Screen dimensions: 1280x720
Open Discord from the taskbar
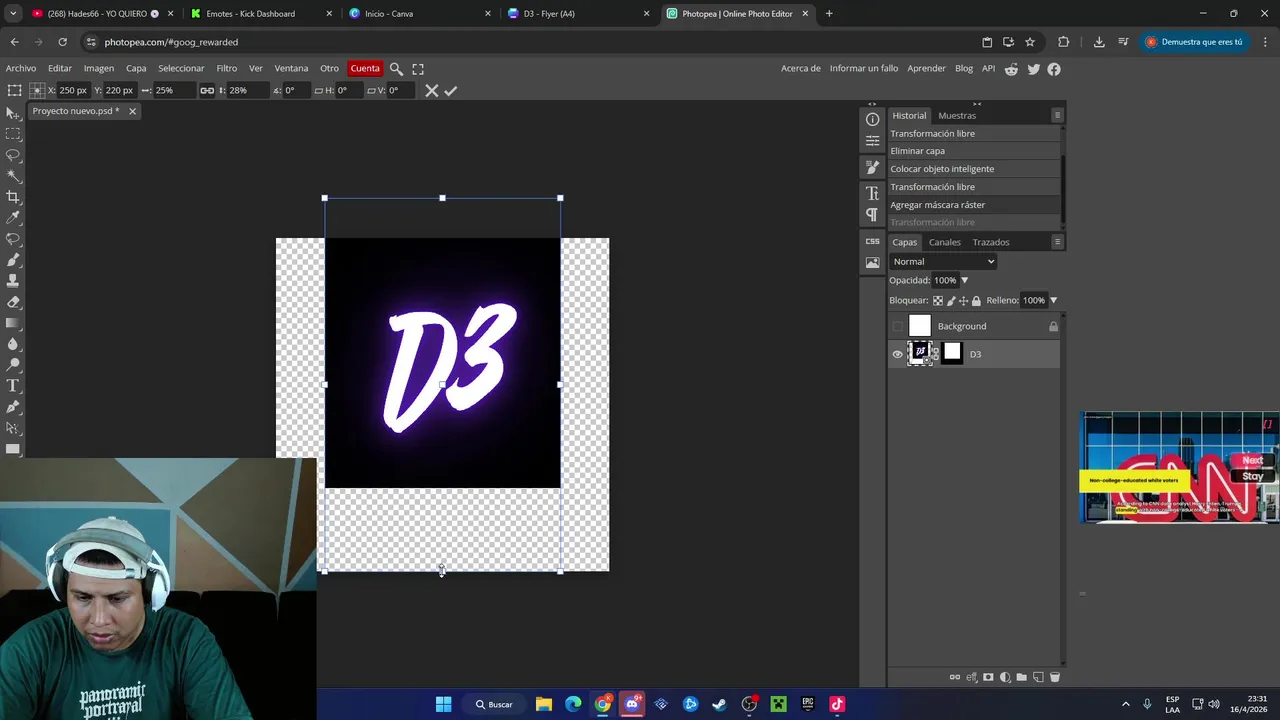pos(632,704)
